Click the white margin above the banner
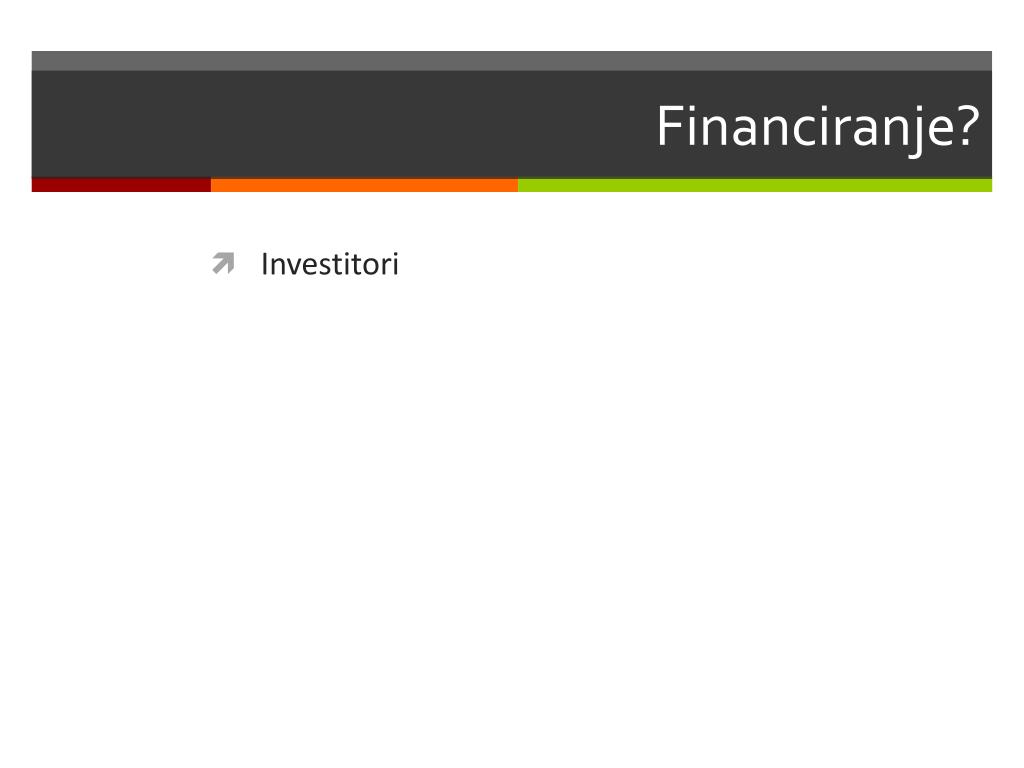Image resolution: width=1024 pixels, height=768 pixels. coord(511,25)
